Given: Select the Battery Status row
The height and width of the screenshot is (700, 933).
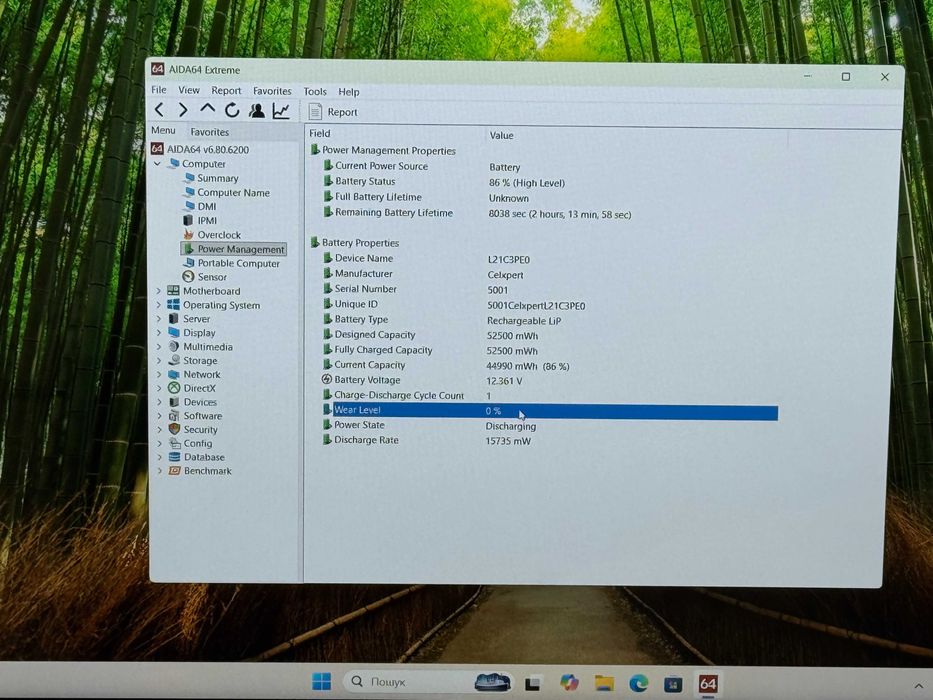Looking at the screenshot, I should click(x=444, y=182).
